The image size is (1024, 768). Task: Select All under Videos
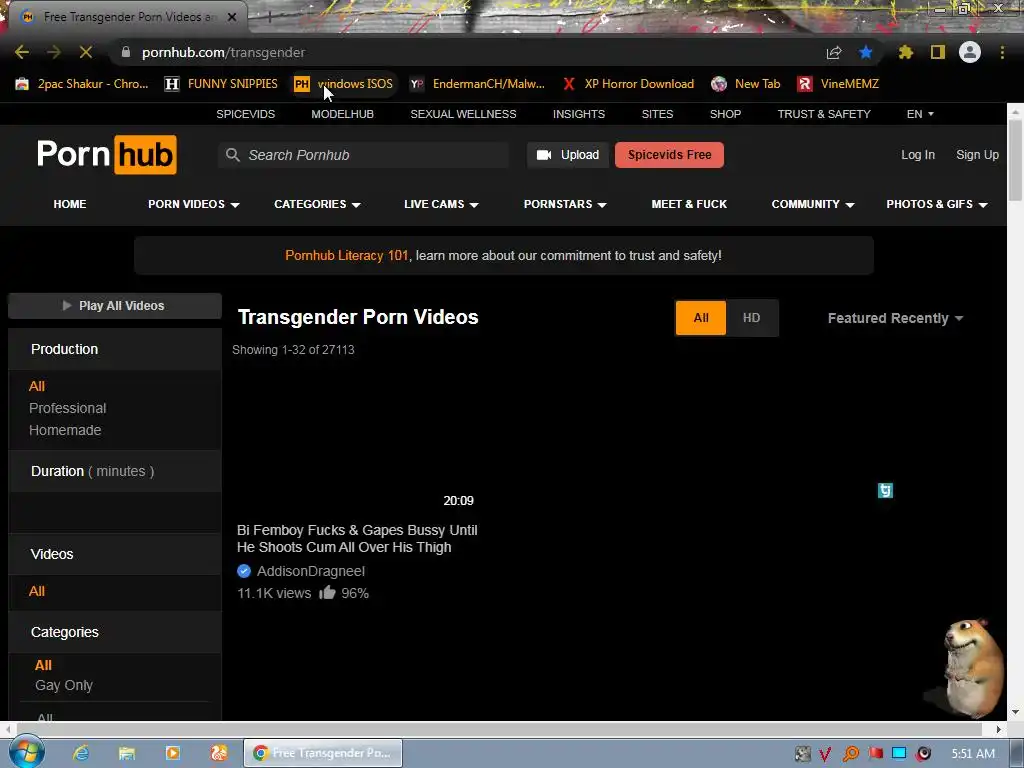[x=37, y=591]
